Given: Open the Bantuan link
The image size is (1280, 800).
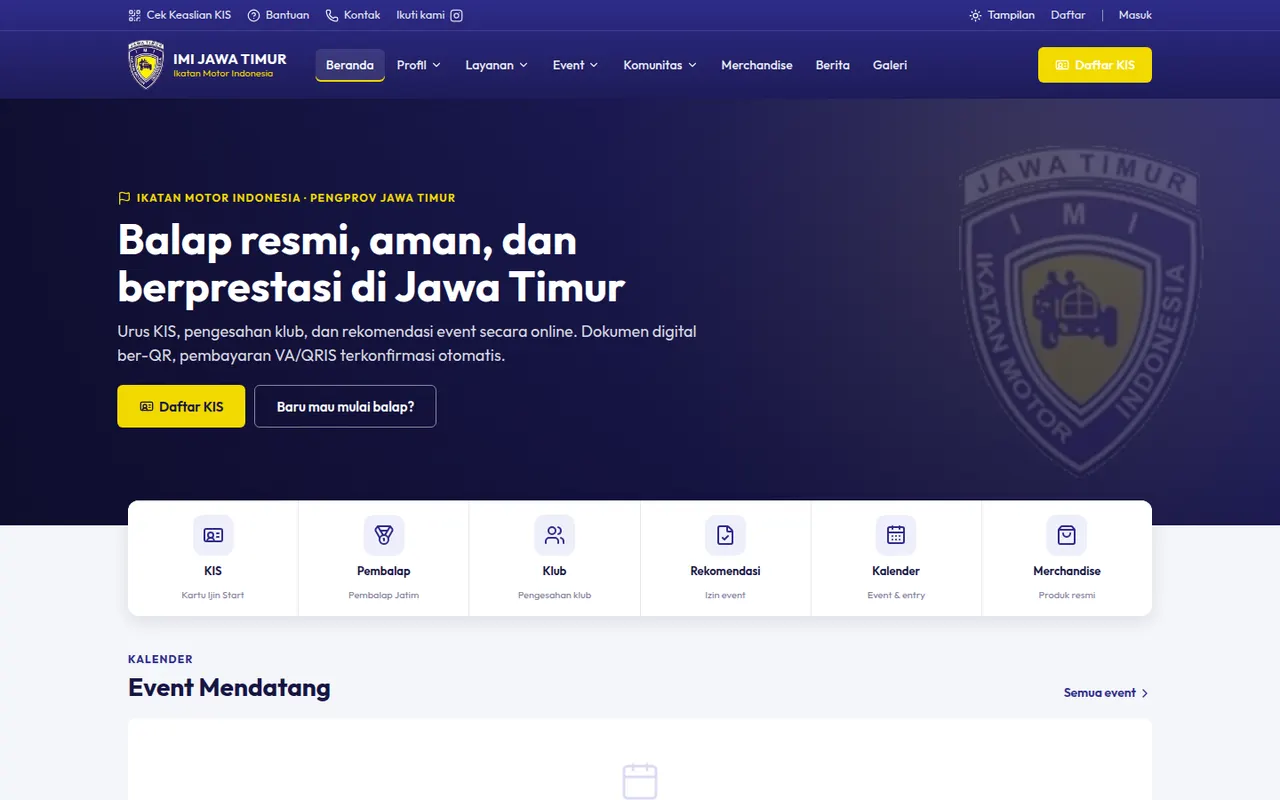Looking at the screenshot, I should (x=278, y=15).
